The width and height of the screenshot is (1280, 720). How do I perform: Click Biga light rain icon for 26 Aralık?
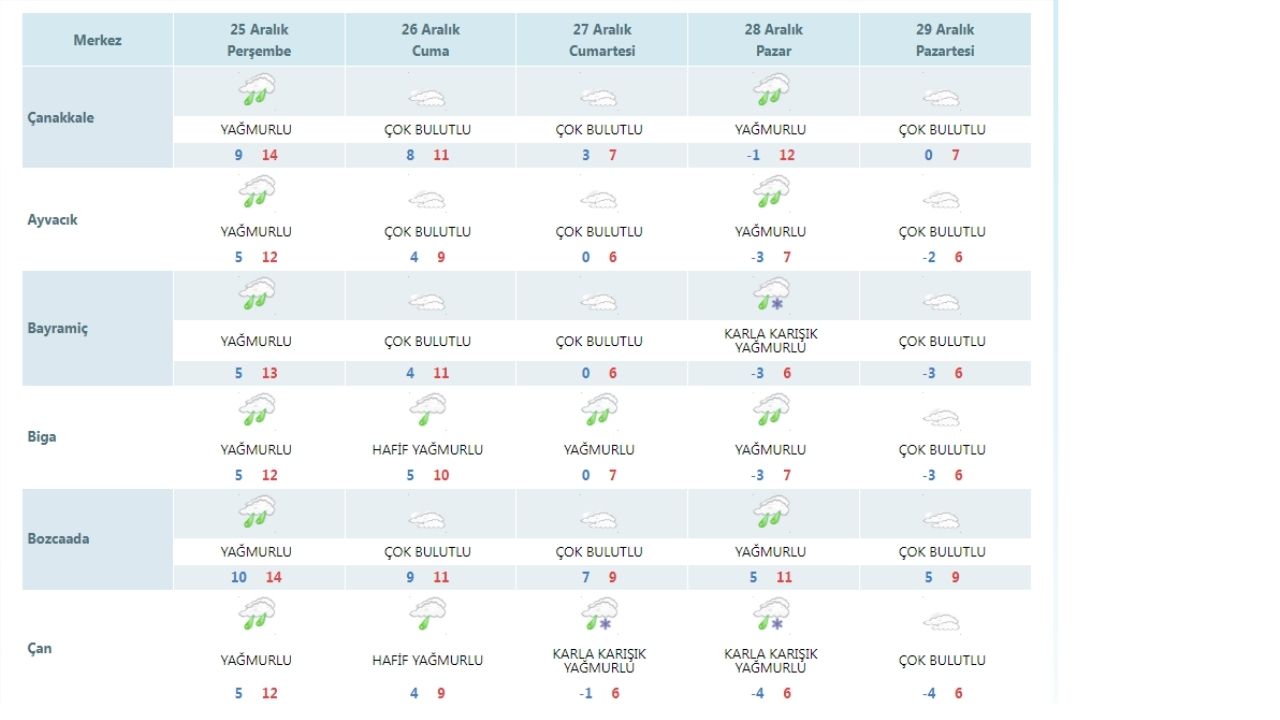coord(428,410)
